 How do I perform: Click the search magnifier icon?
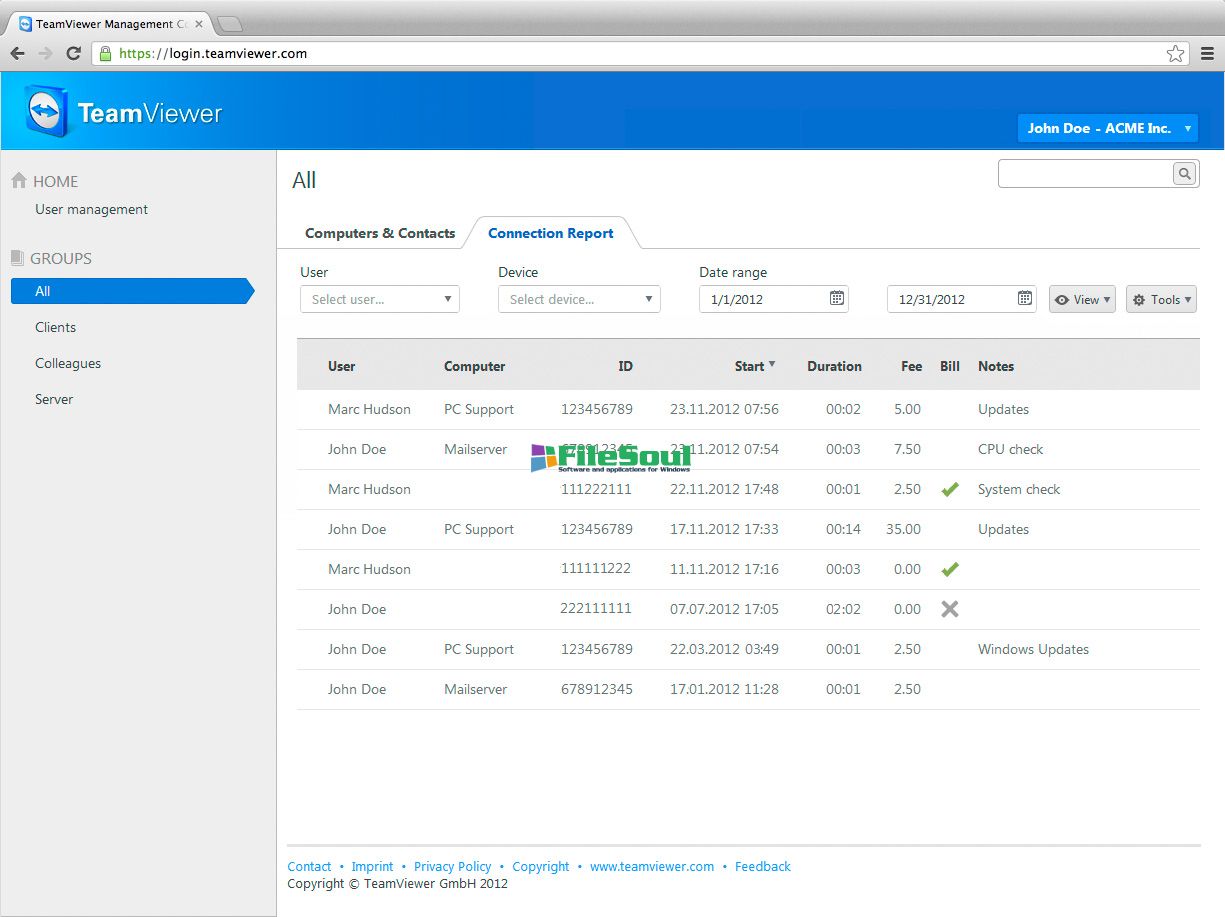coord(1184,174)
